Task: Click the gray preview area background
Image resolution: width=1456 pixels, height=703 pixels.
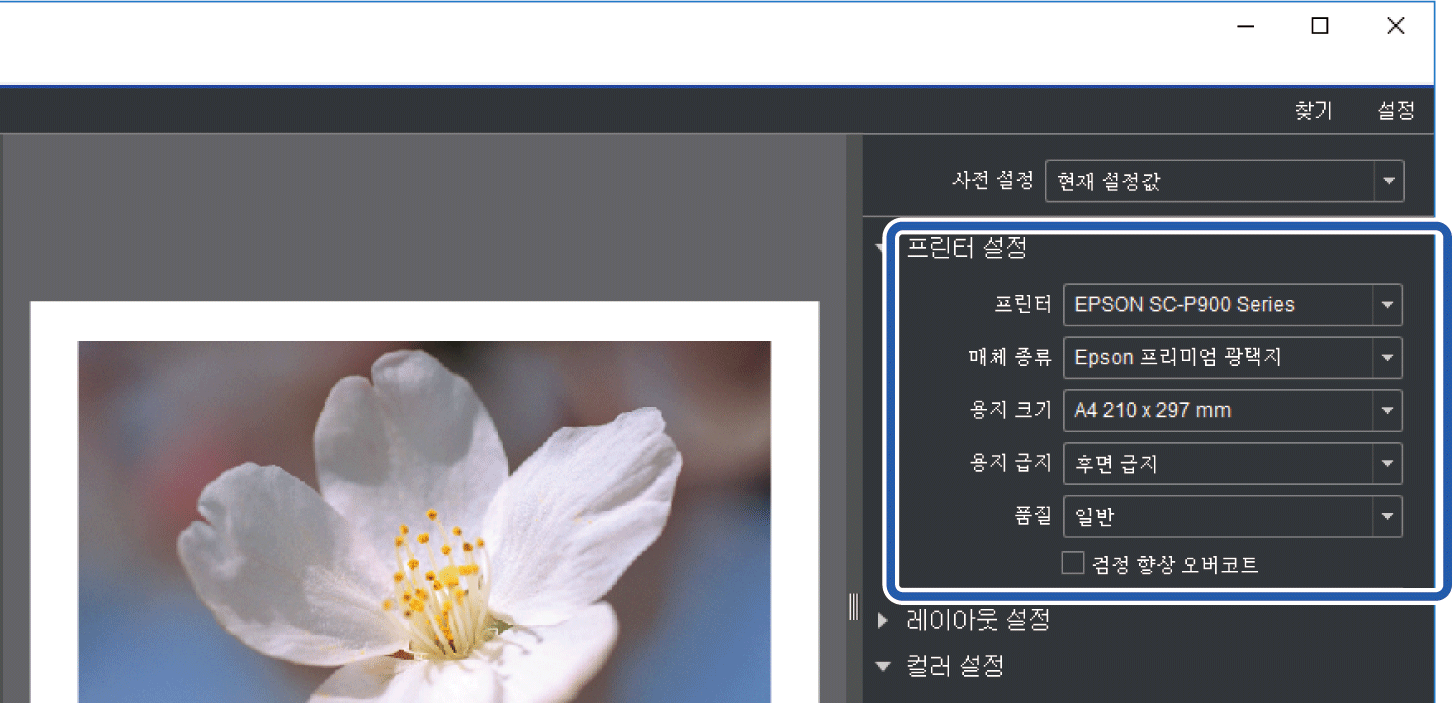Action: click(x=400, y=220)
